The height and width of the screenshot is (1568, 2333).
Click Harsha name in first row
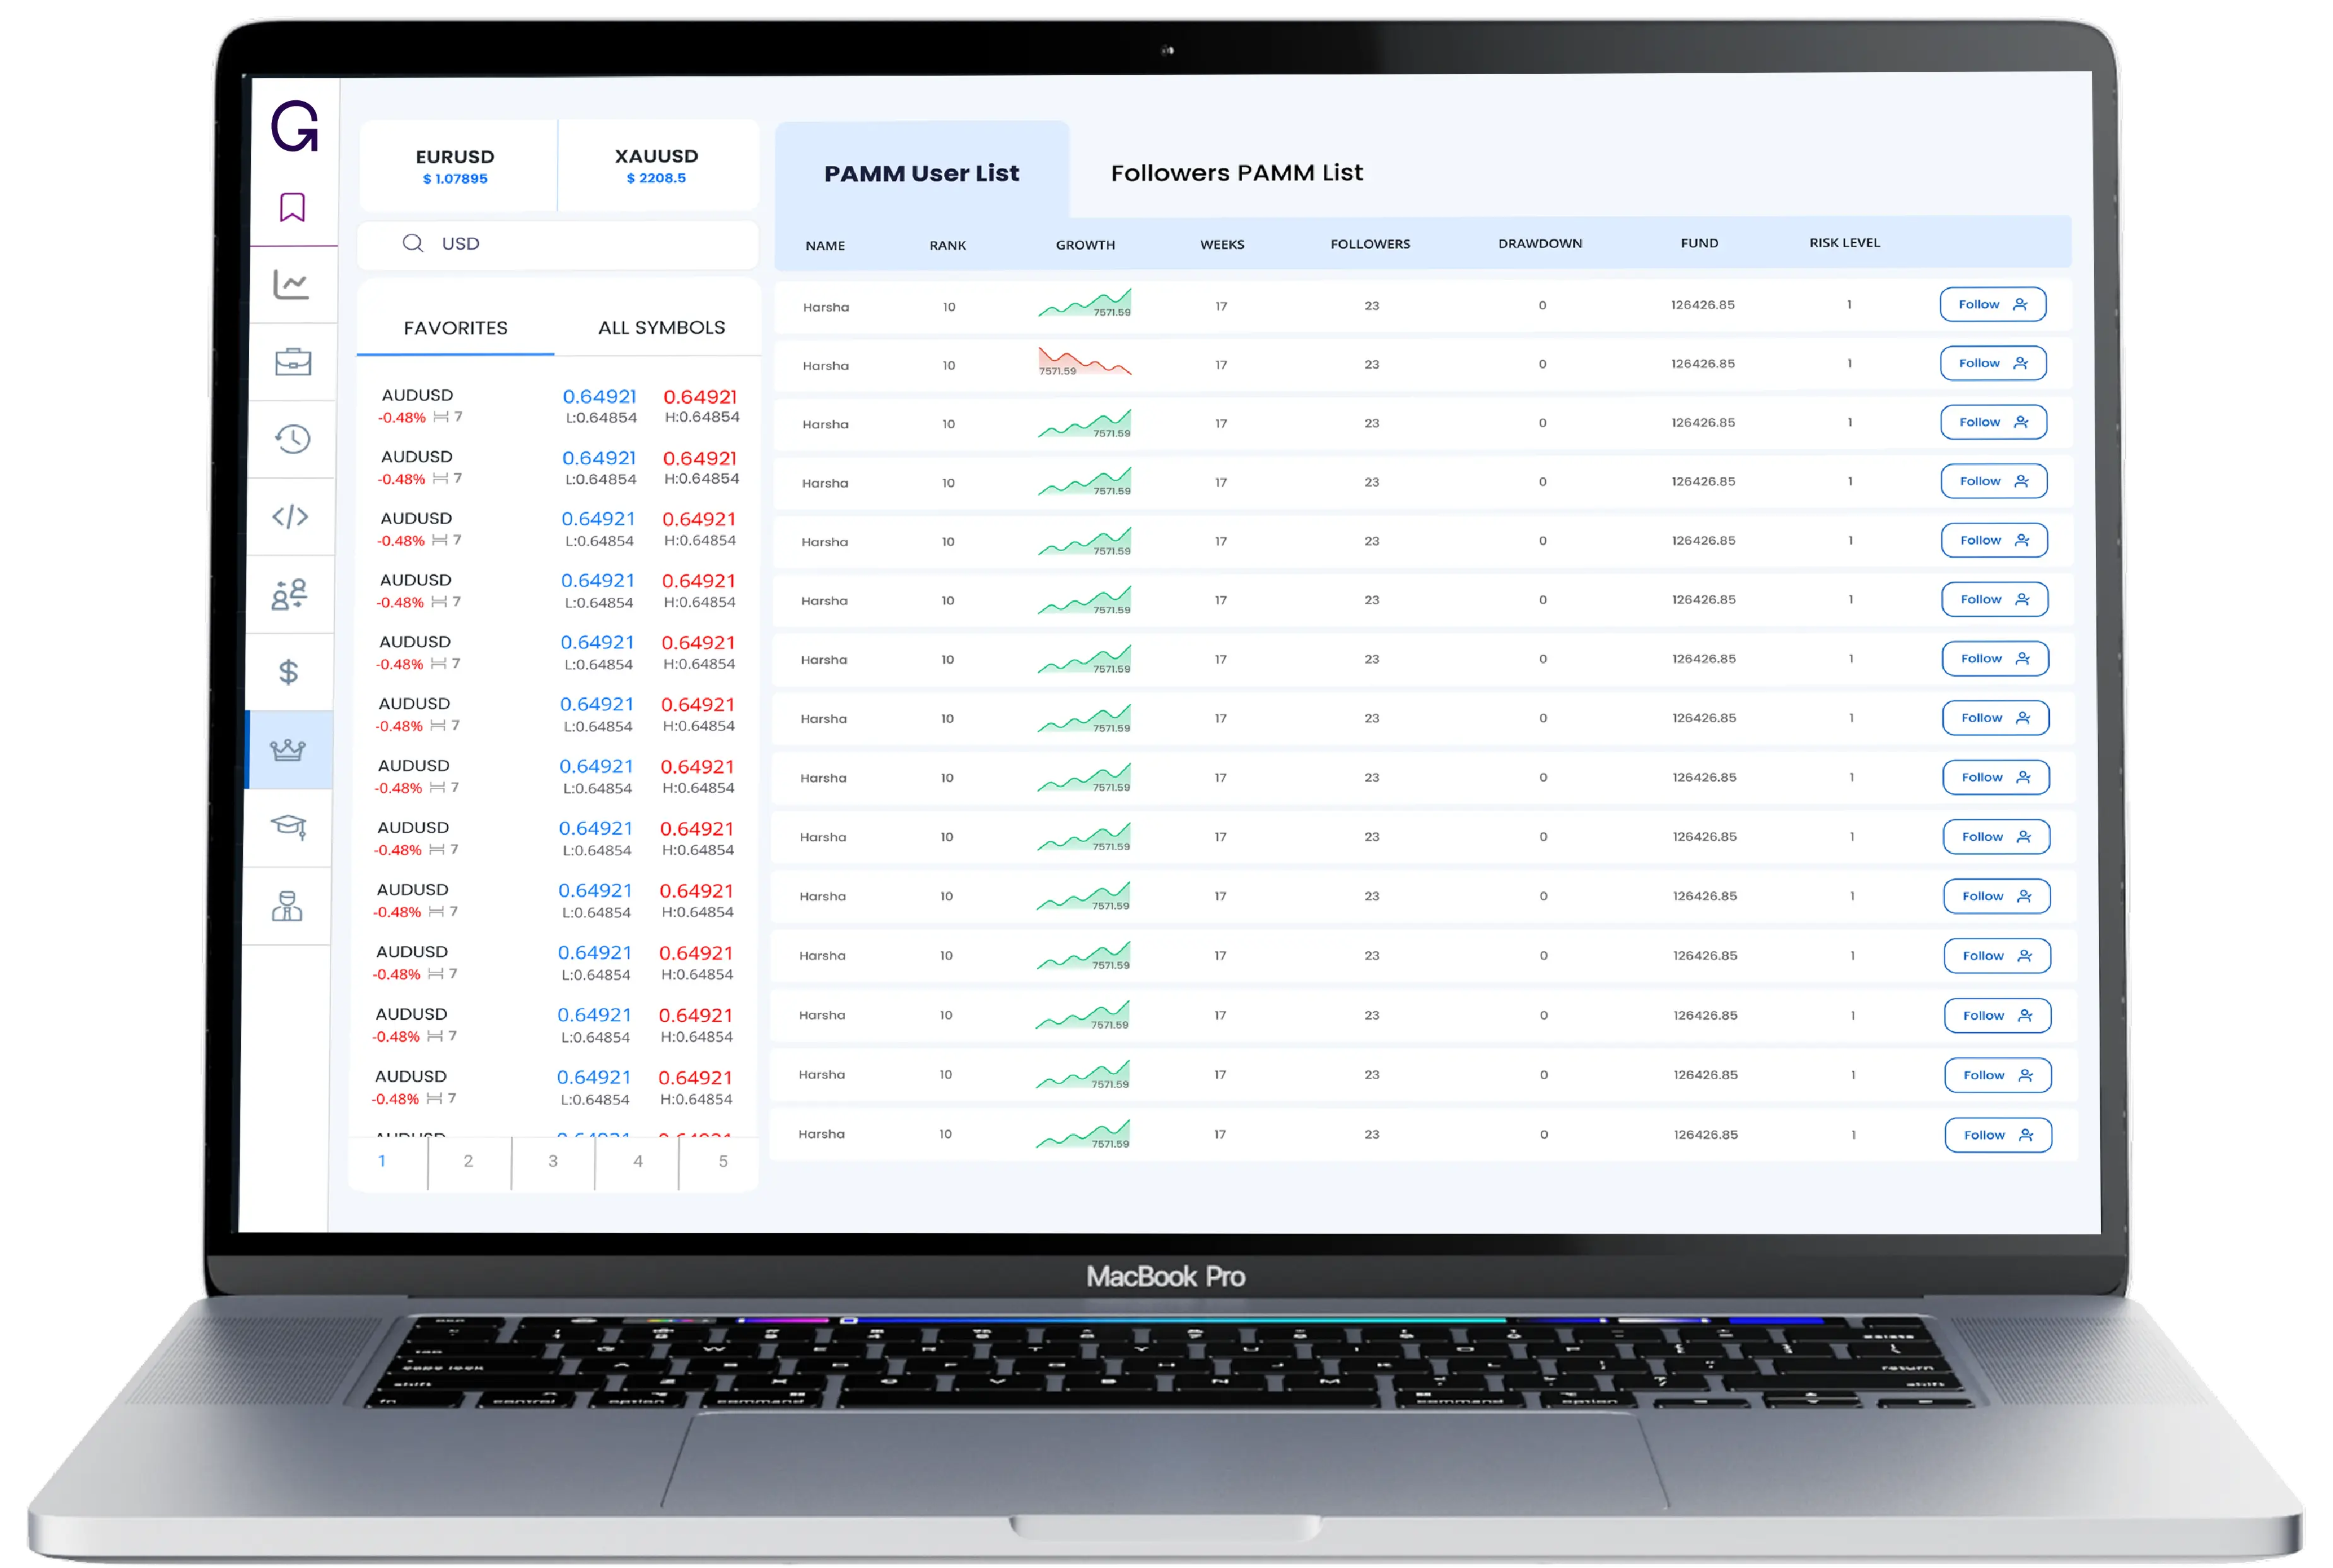[826, 308]
